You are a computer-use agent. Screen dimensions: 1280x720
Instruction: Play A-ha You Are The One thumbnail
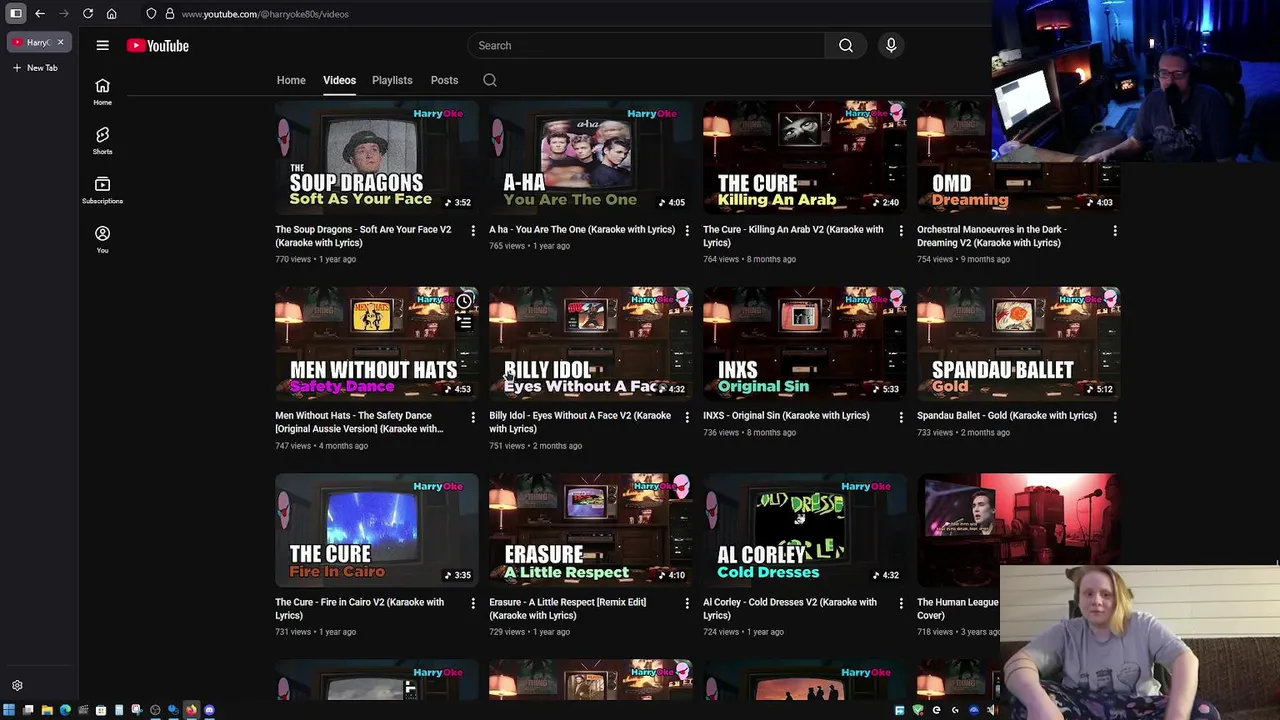[590, 157]
